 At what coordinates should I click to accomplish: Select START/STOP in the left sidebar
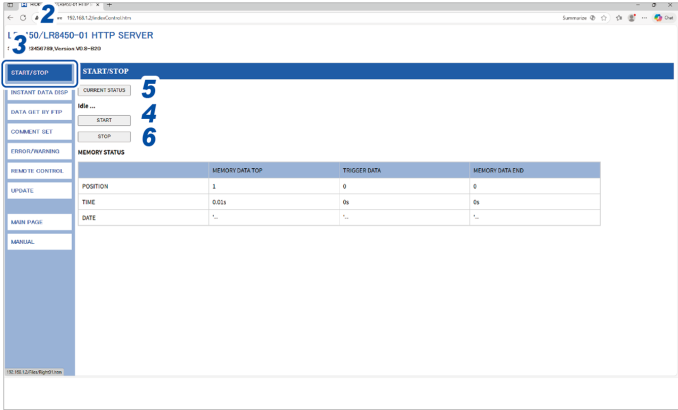pyautogui.click(x=38, y=73)
